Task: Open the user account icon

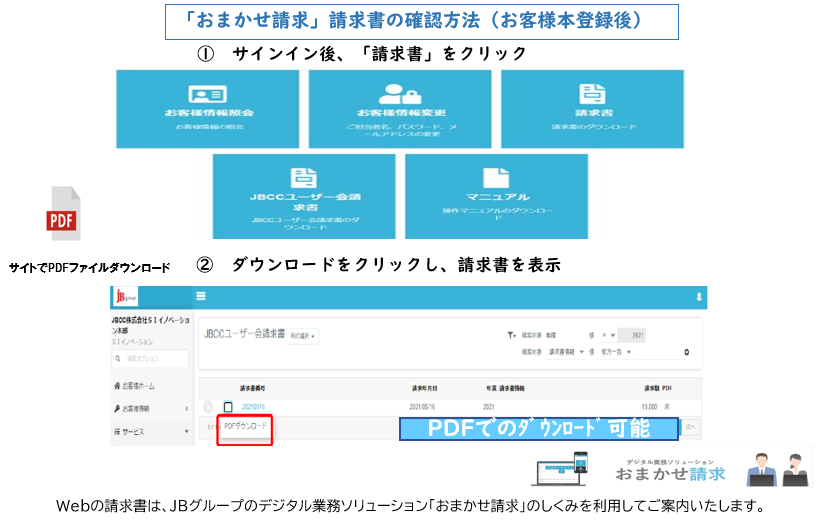Action: pos(699,297)
